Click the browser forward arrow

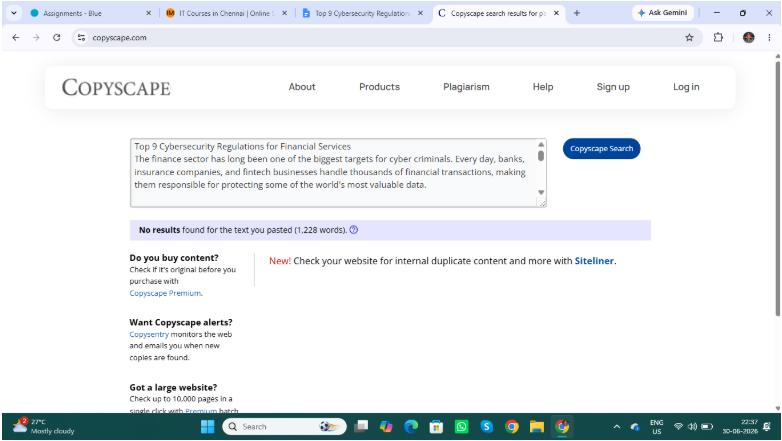coord(36,37)
